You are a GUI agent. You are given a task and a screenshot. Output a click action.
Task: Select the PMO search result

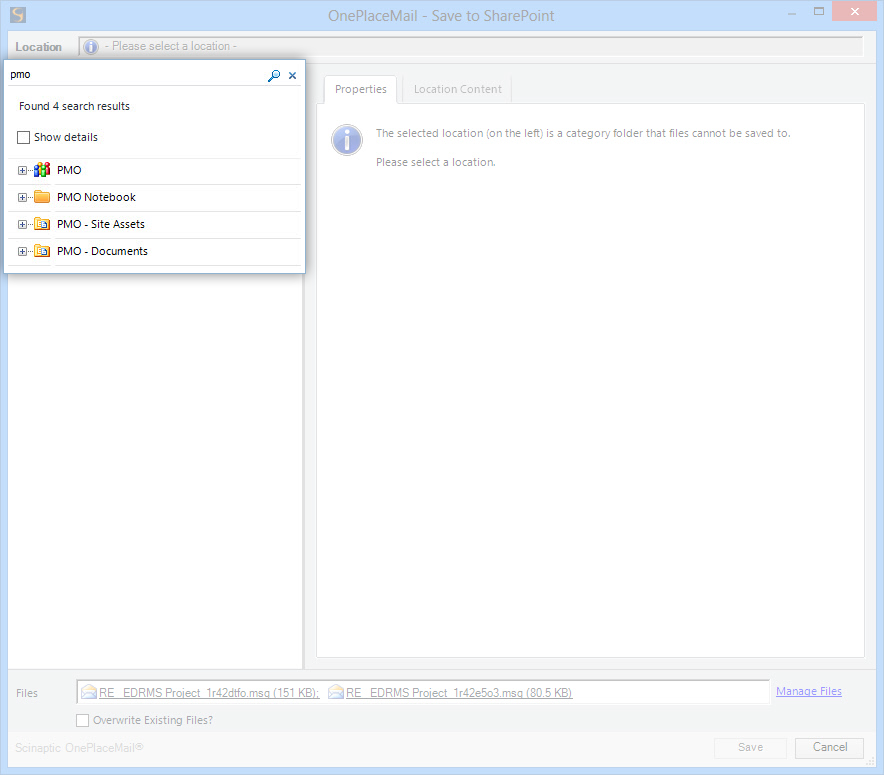(x=69, y=170)
